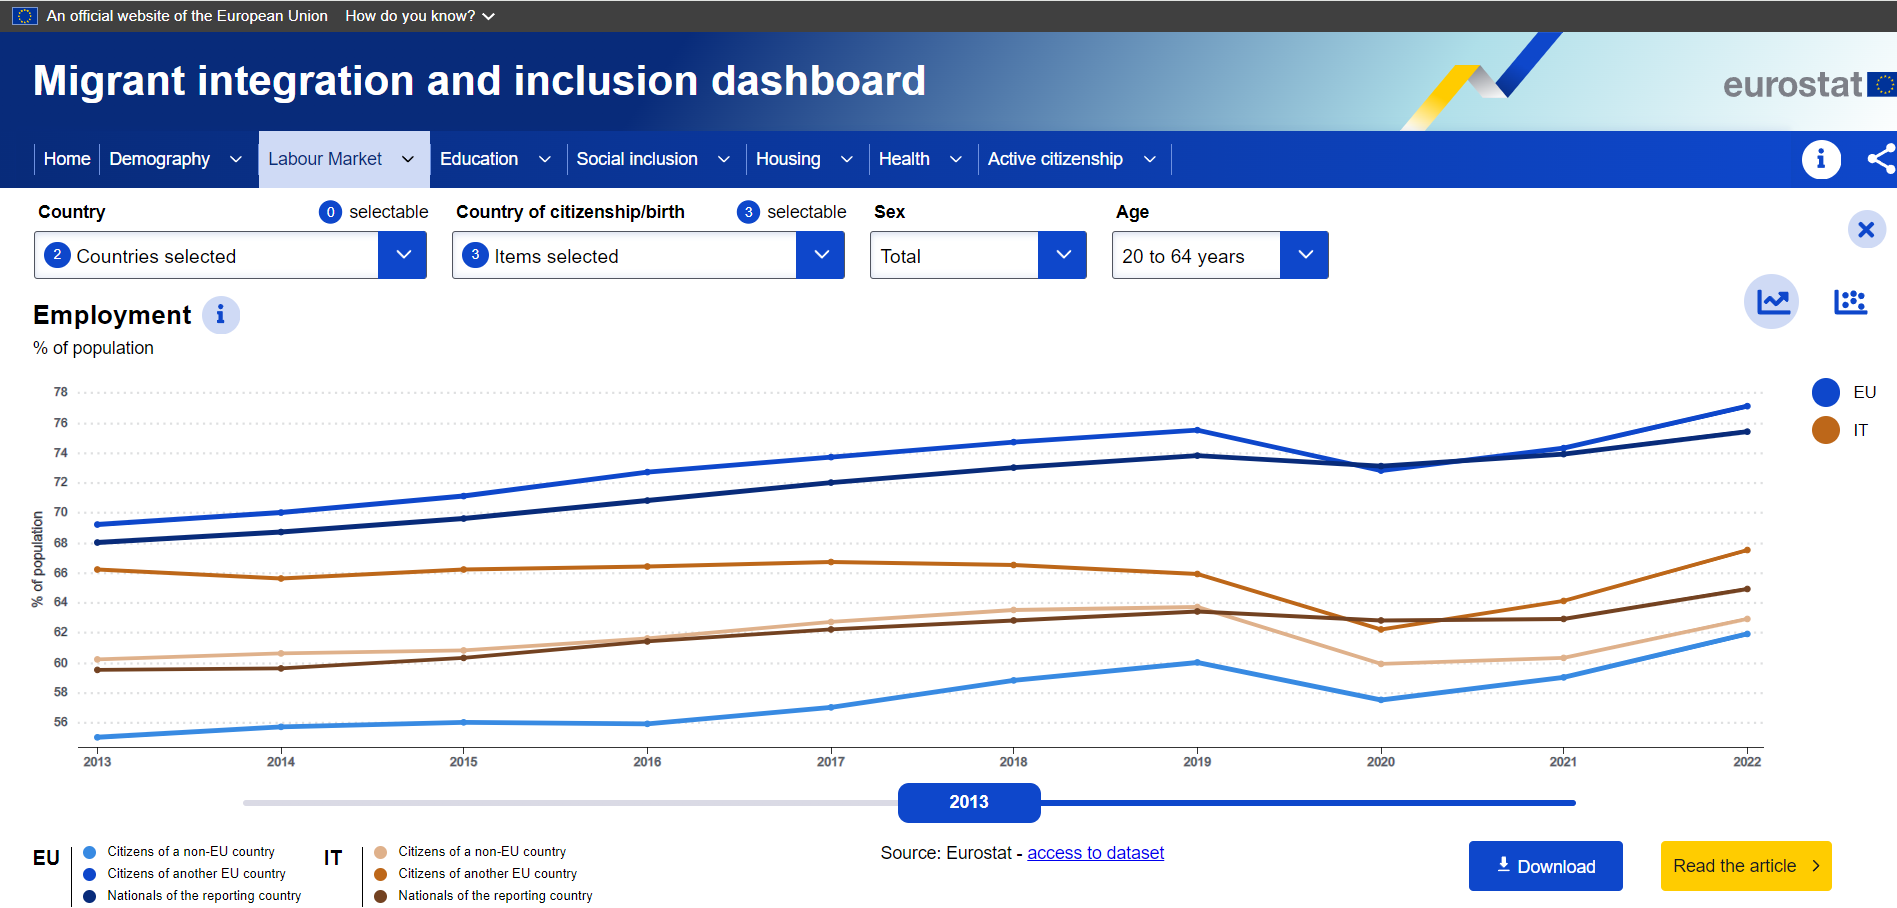Toggle EU Citizens of a non-EU country series

(90, 852)
